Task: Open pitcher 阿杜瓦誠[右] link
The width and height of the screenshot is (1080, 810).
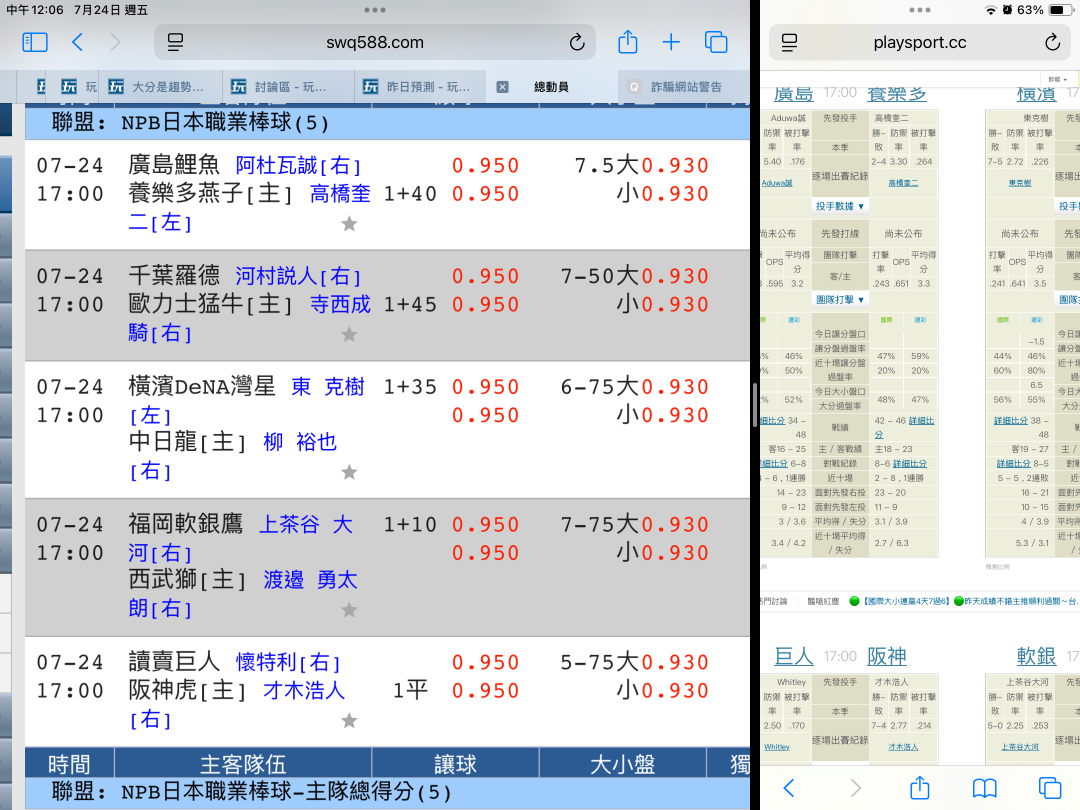Action: tap(298, 165)
